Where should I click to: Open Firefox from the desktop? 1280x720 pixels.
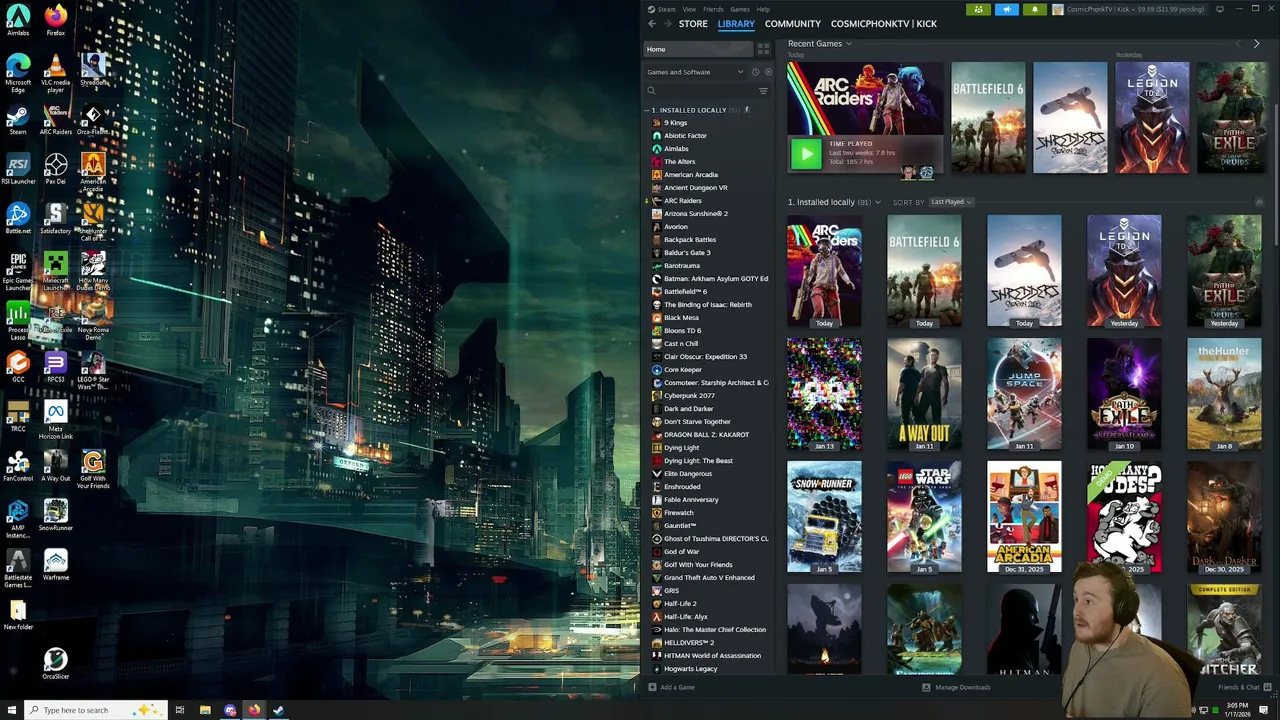pos(56,20)
